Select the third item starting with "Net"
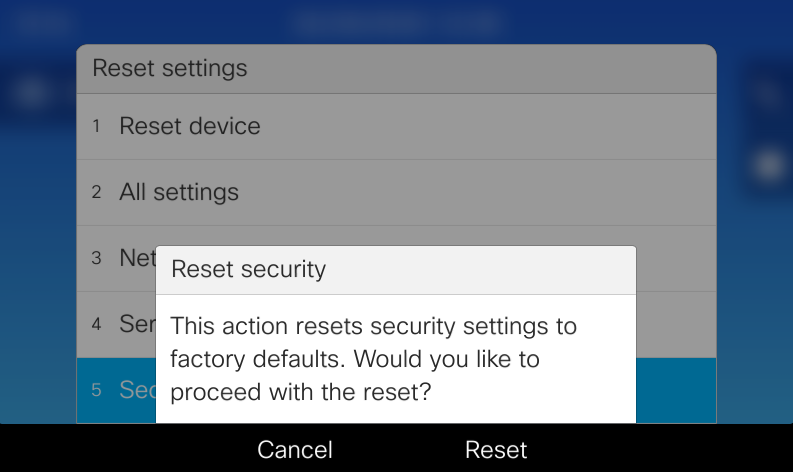 [x=137, y=257]
